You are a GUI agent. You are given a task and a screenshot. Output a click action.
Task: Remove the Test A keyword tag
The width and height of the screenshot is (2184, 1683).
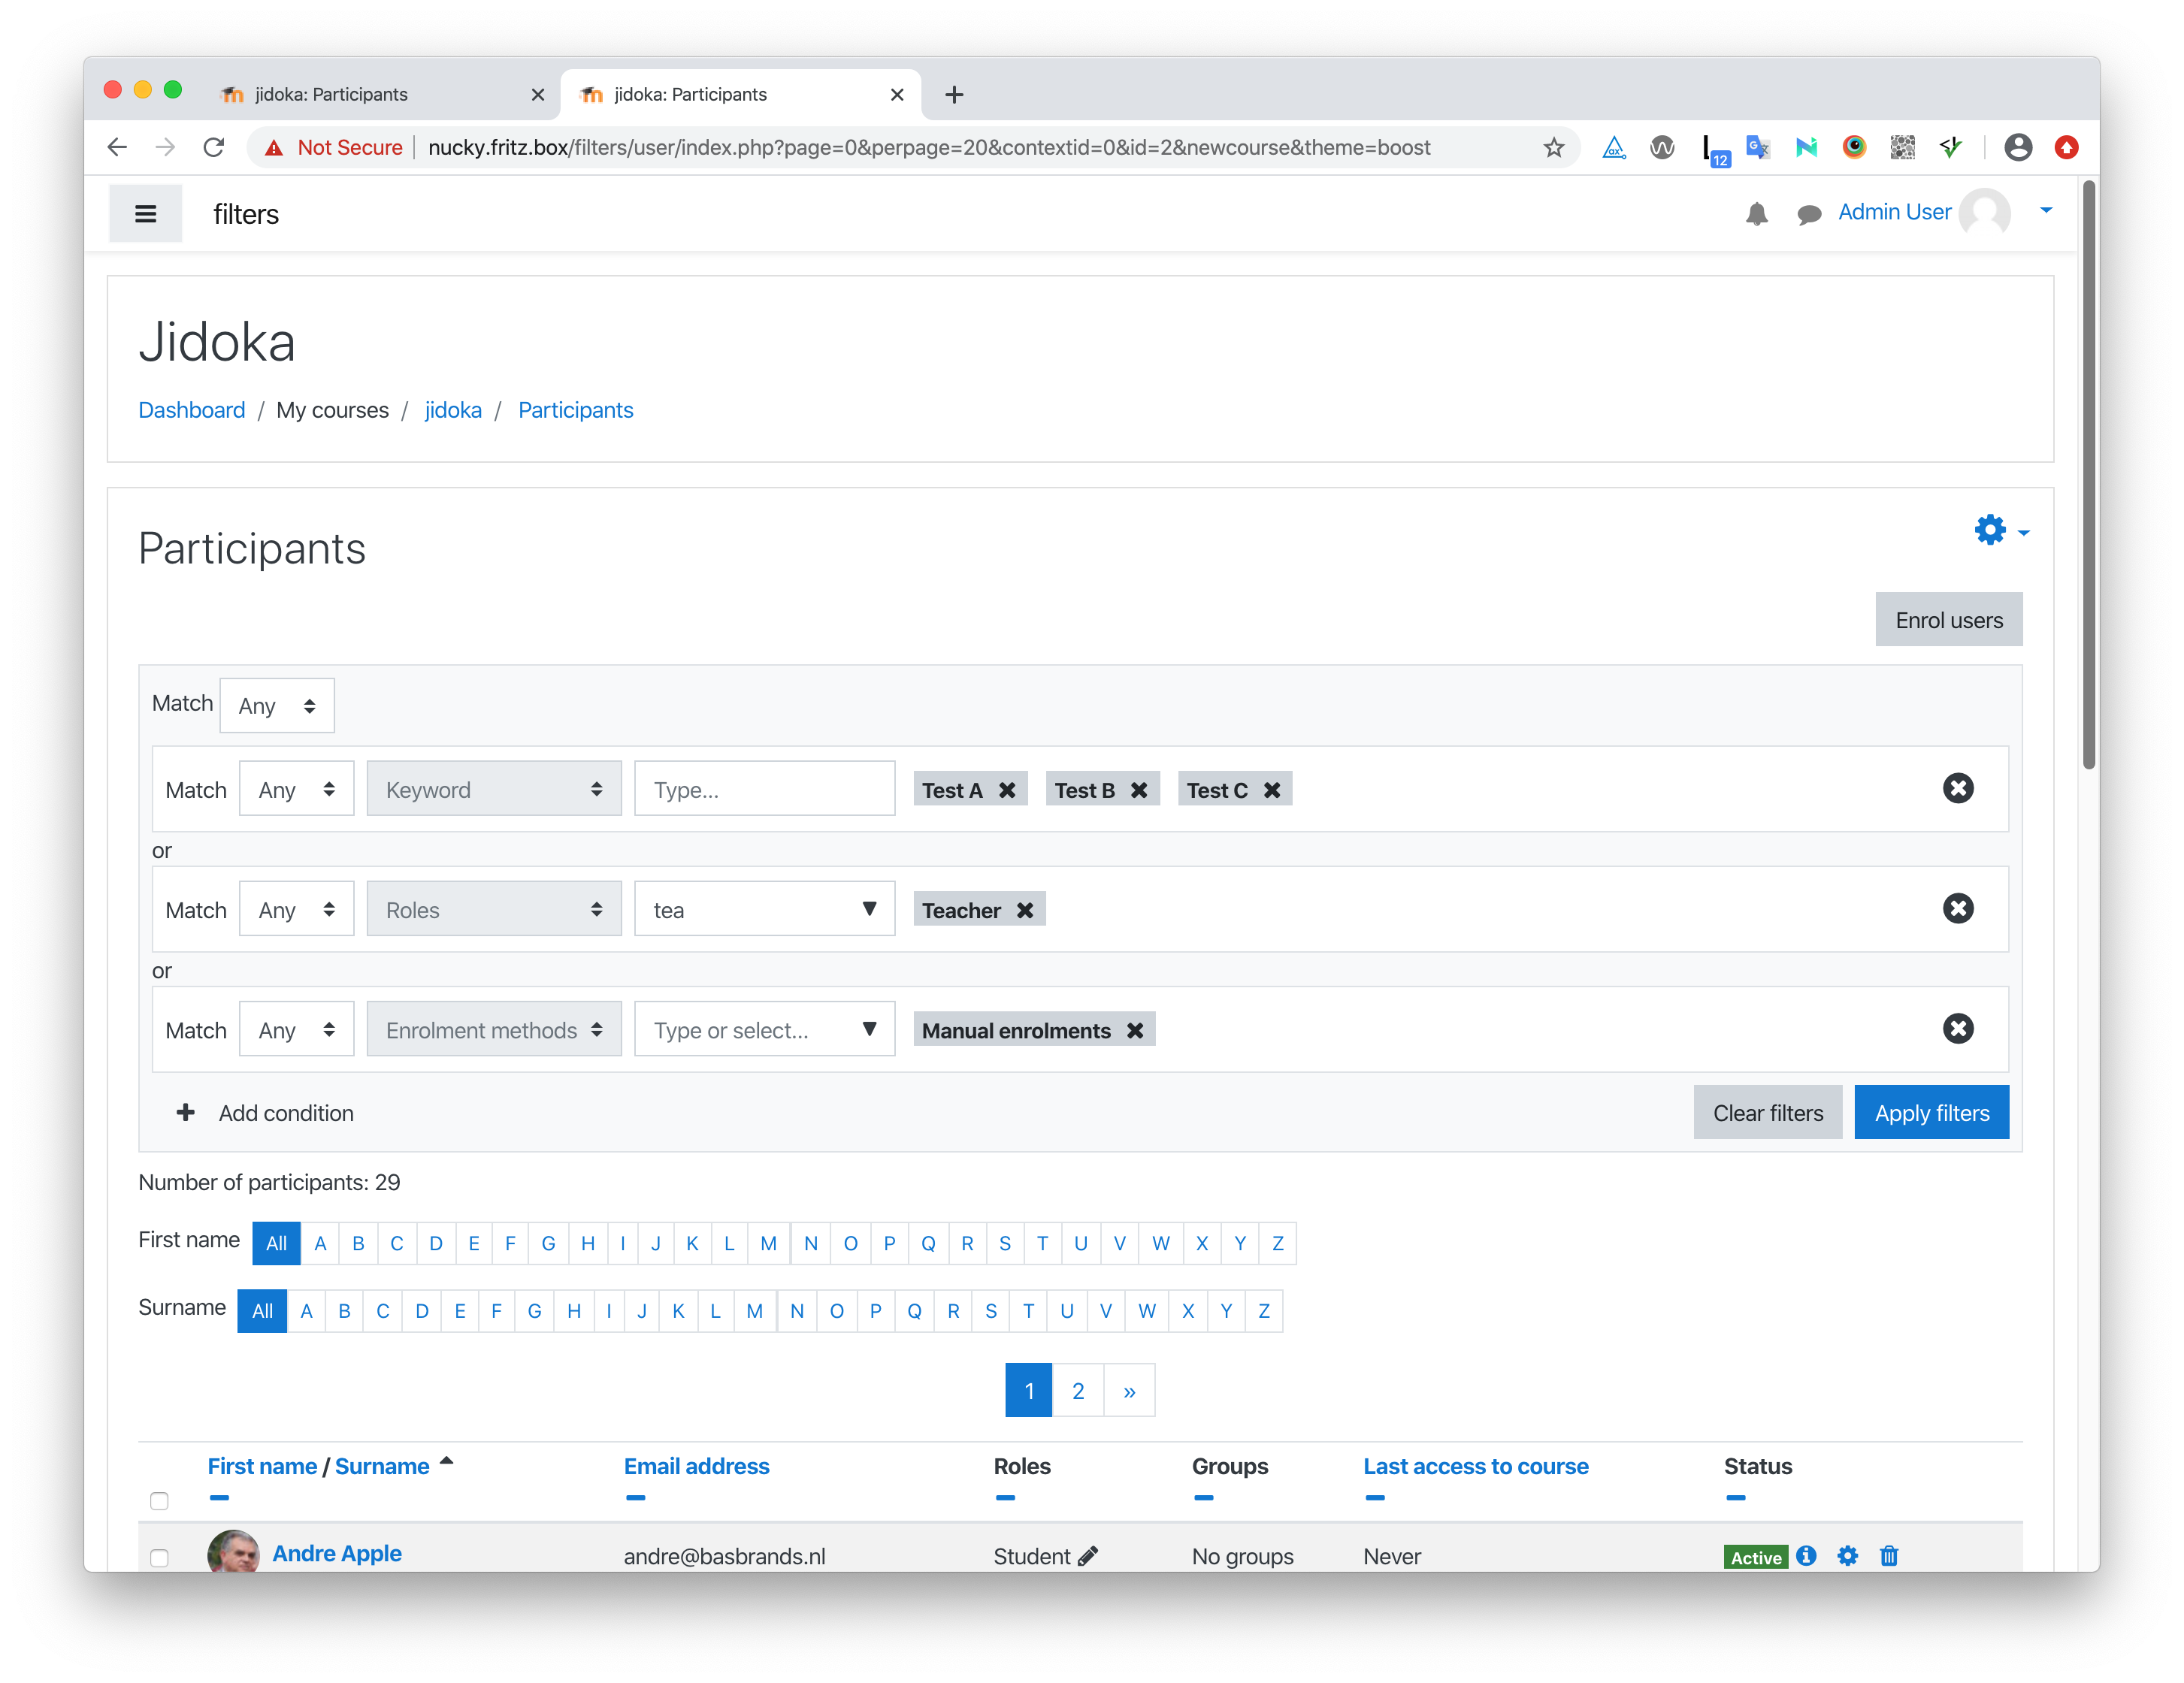click(x=1007, y=790)
